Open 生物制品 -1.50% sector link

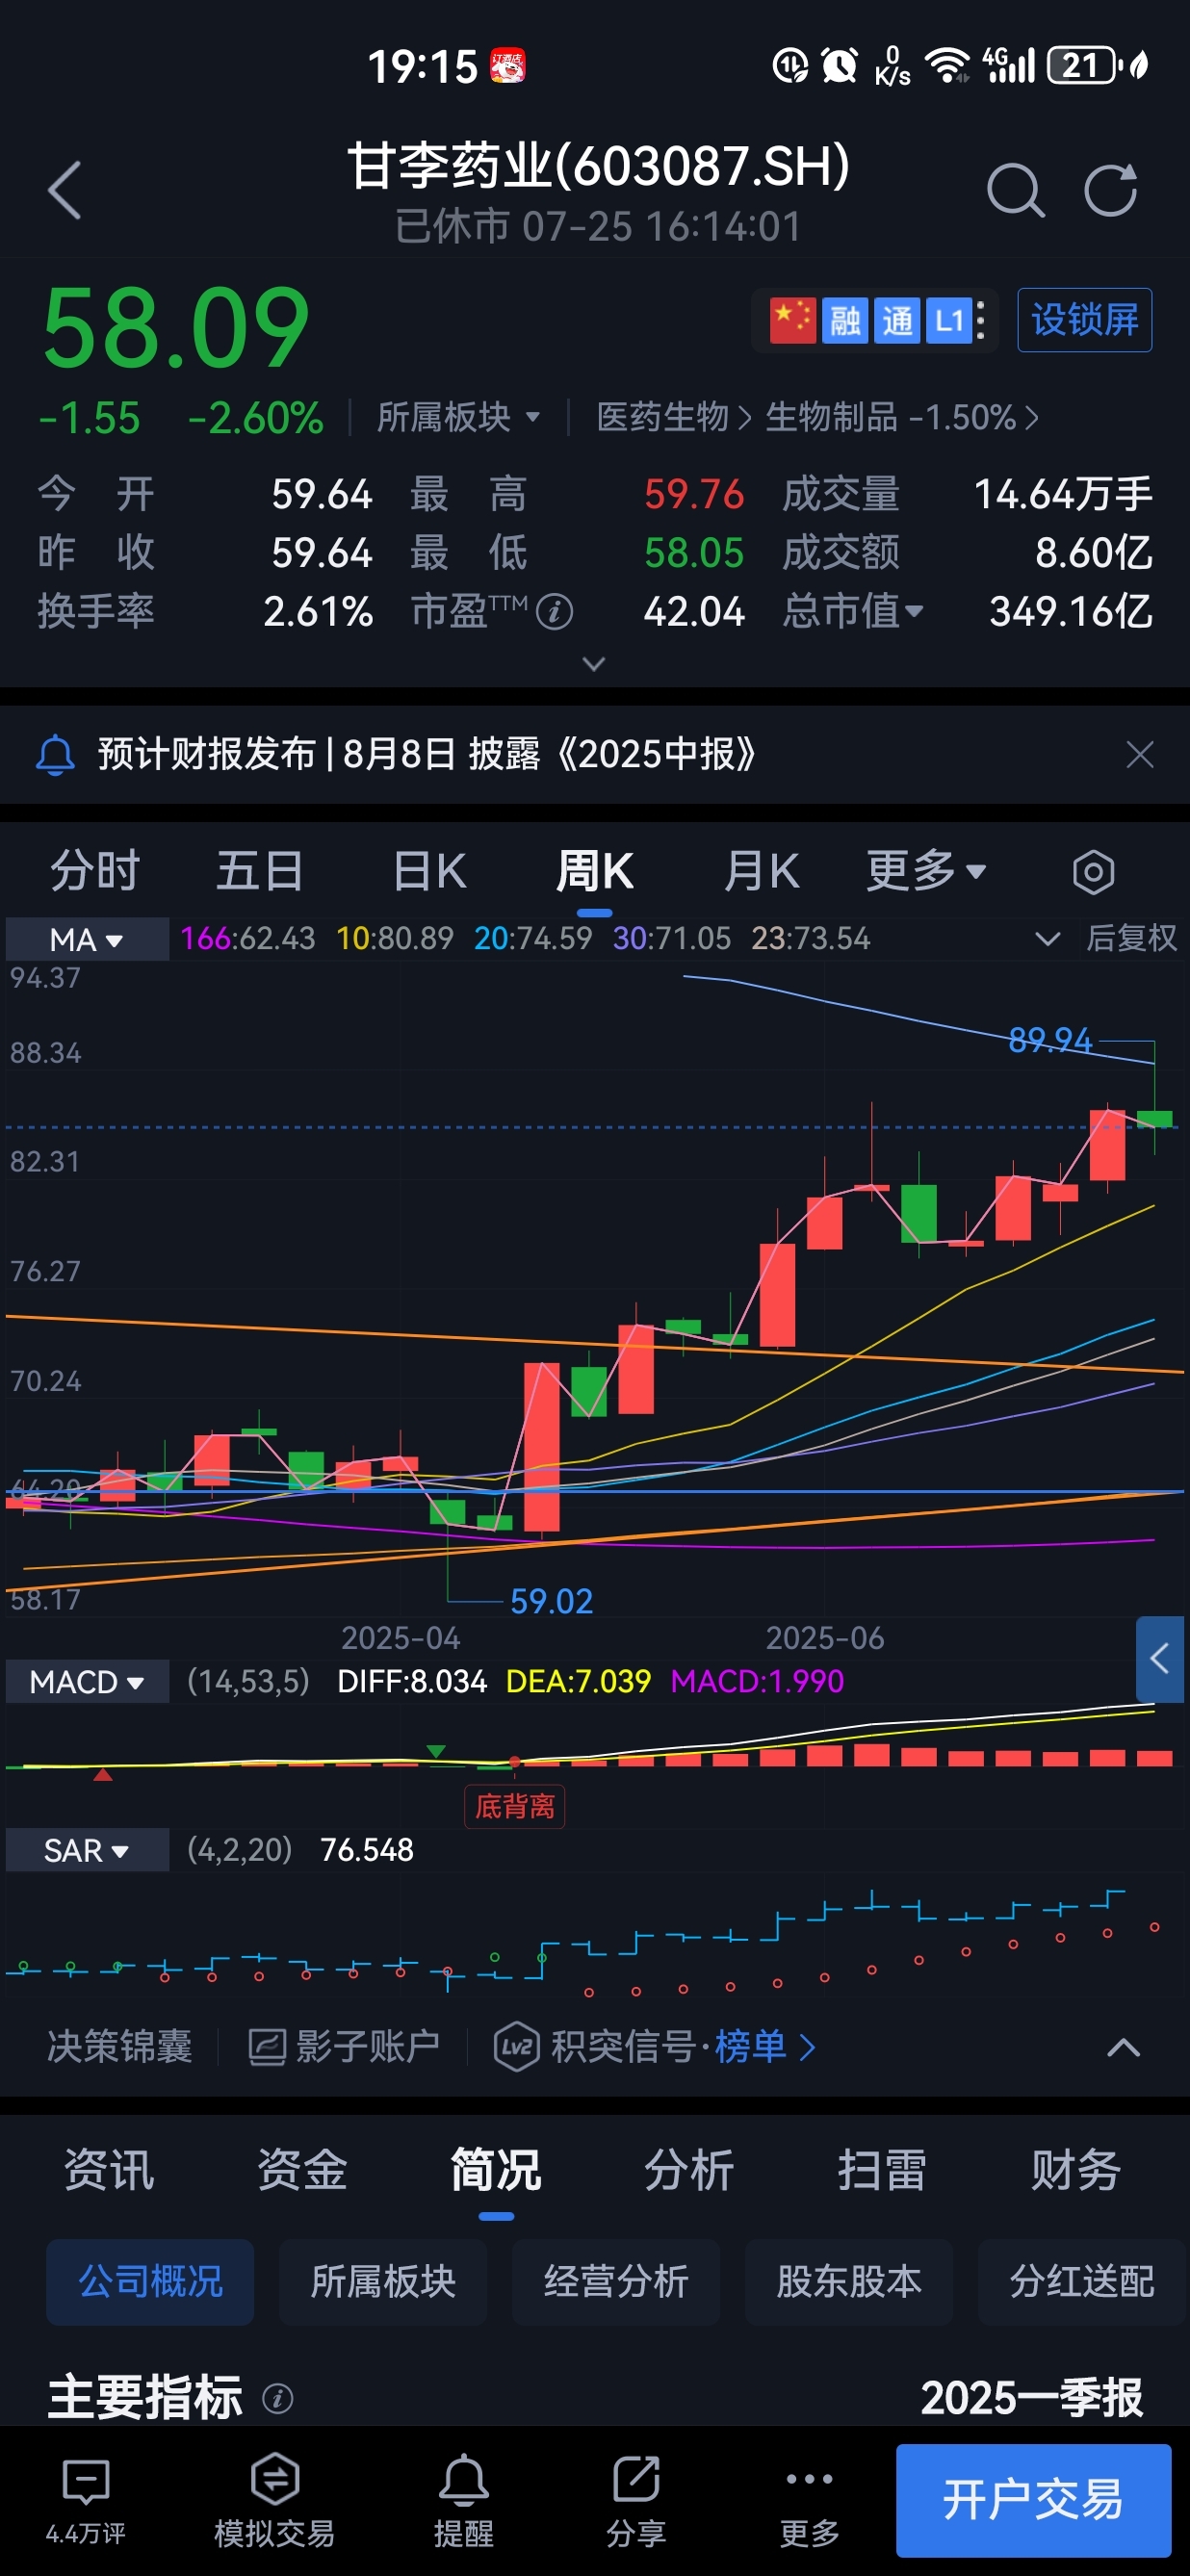pyautogui.click(x=900, y=417)
